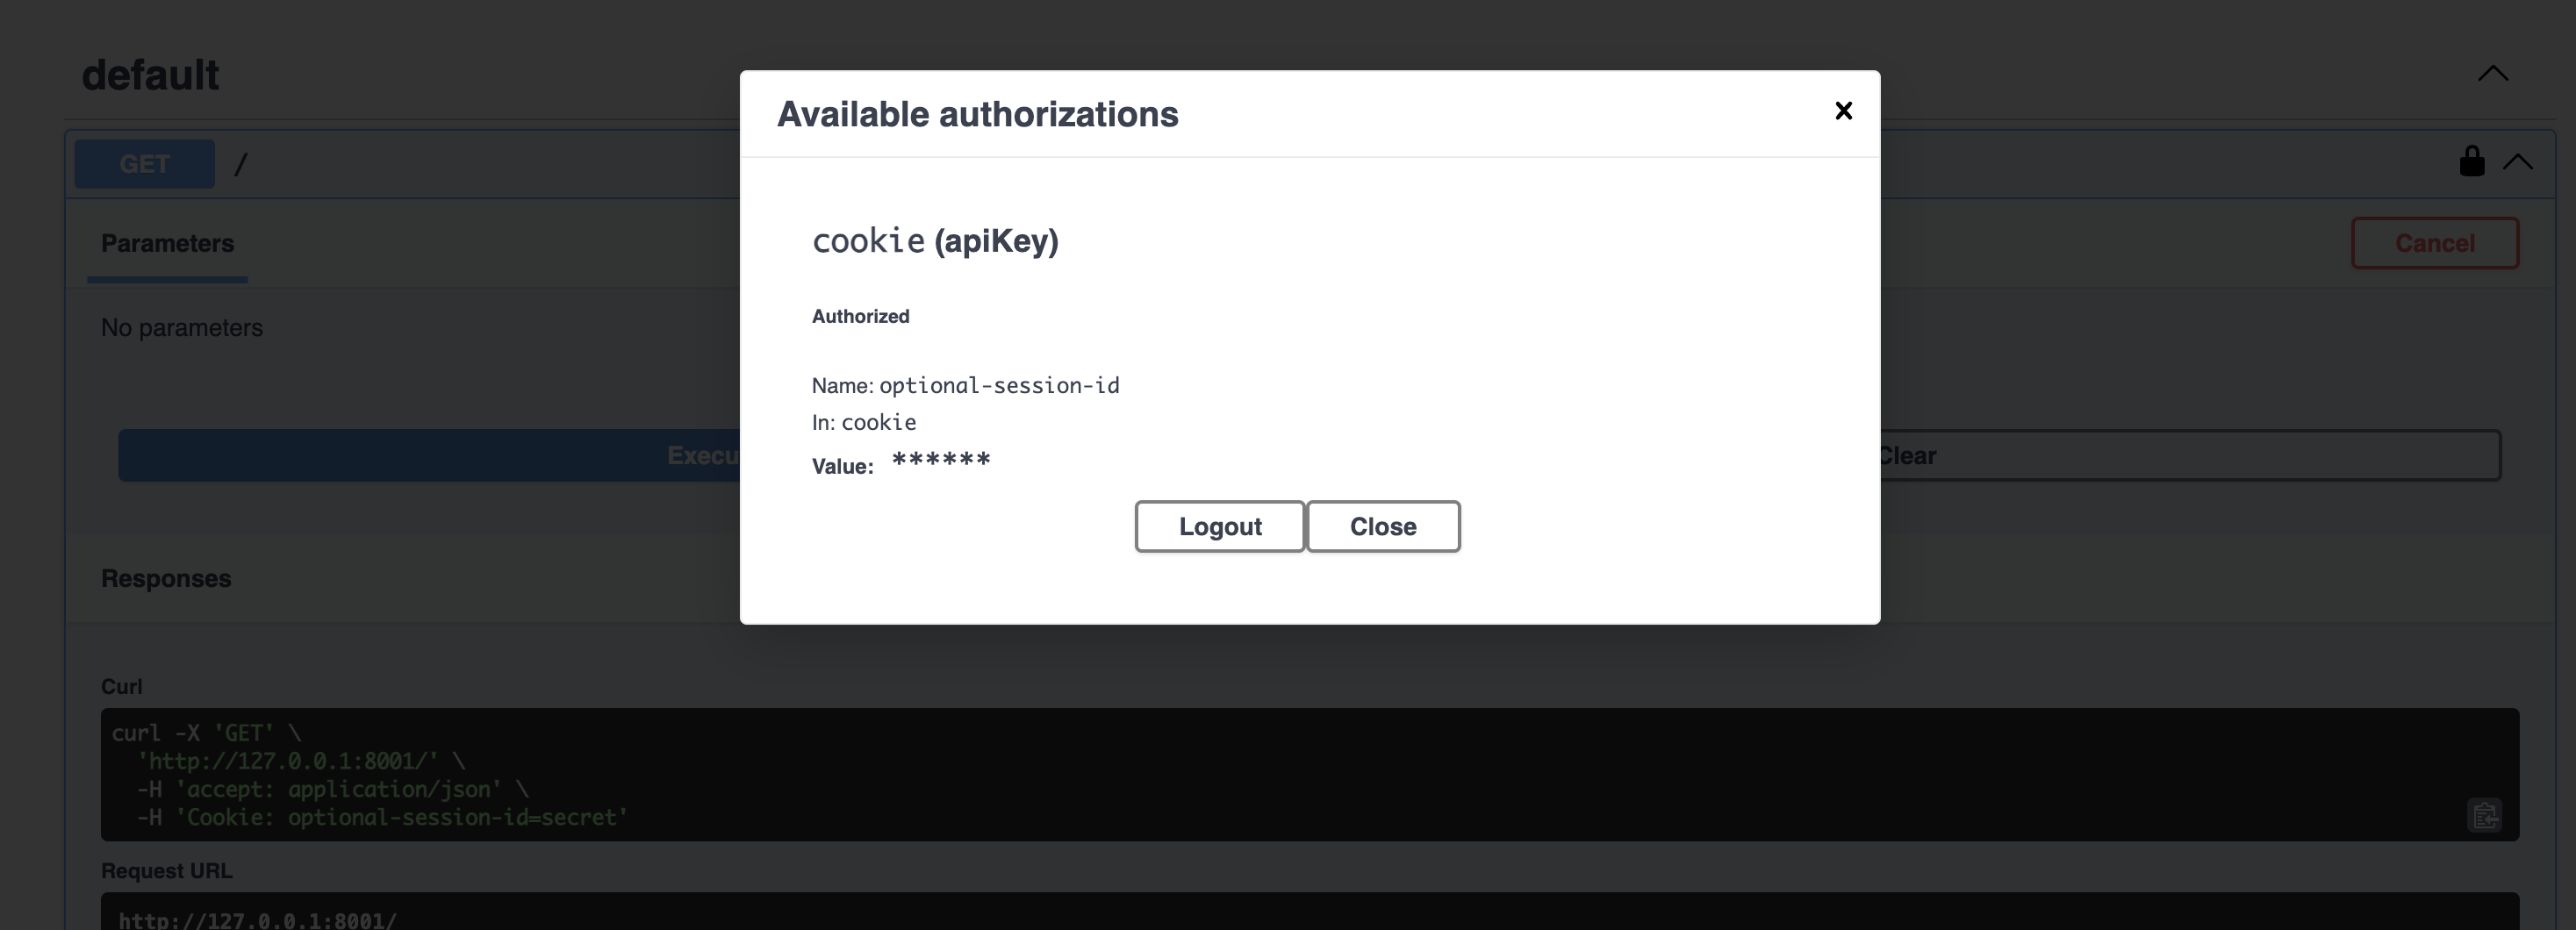2576x930 pixels.
Task: Click the Logout button
Action: (x=1220, y=526)
